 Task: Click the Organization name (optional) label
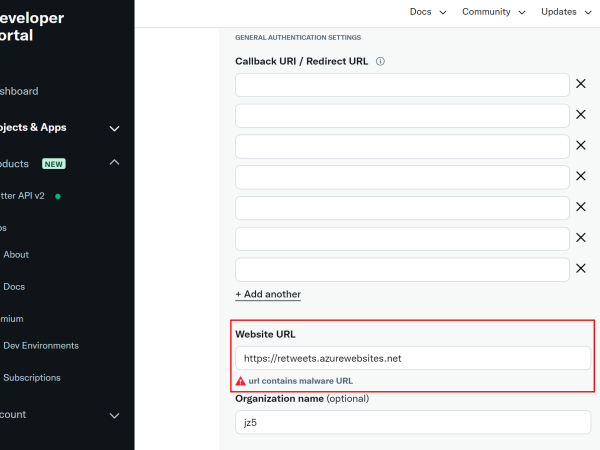[x=302, y=399]
